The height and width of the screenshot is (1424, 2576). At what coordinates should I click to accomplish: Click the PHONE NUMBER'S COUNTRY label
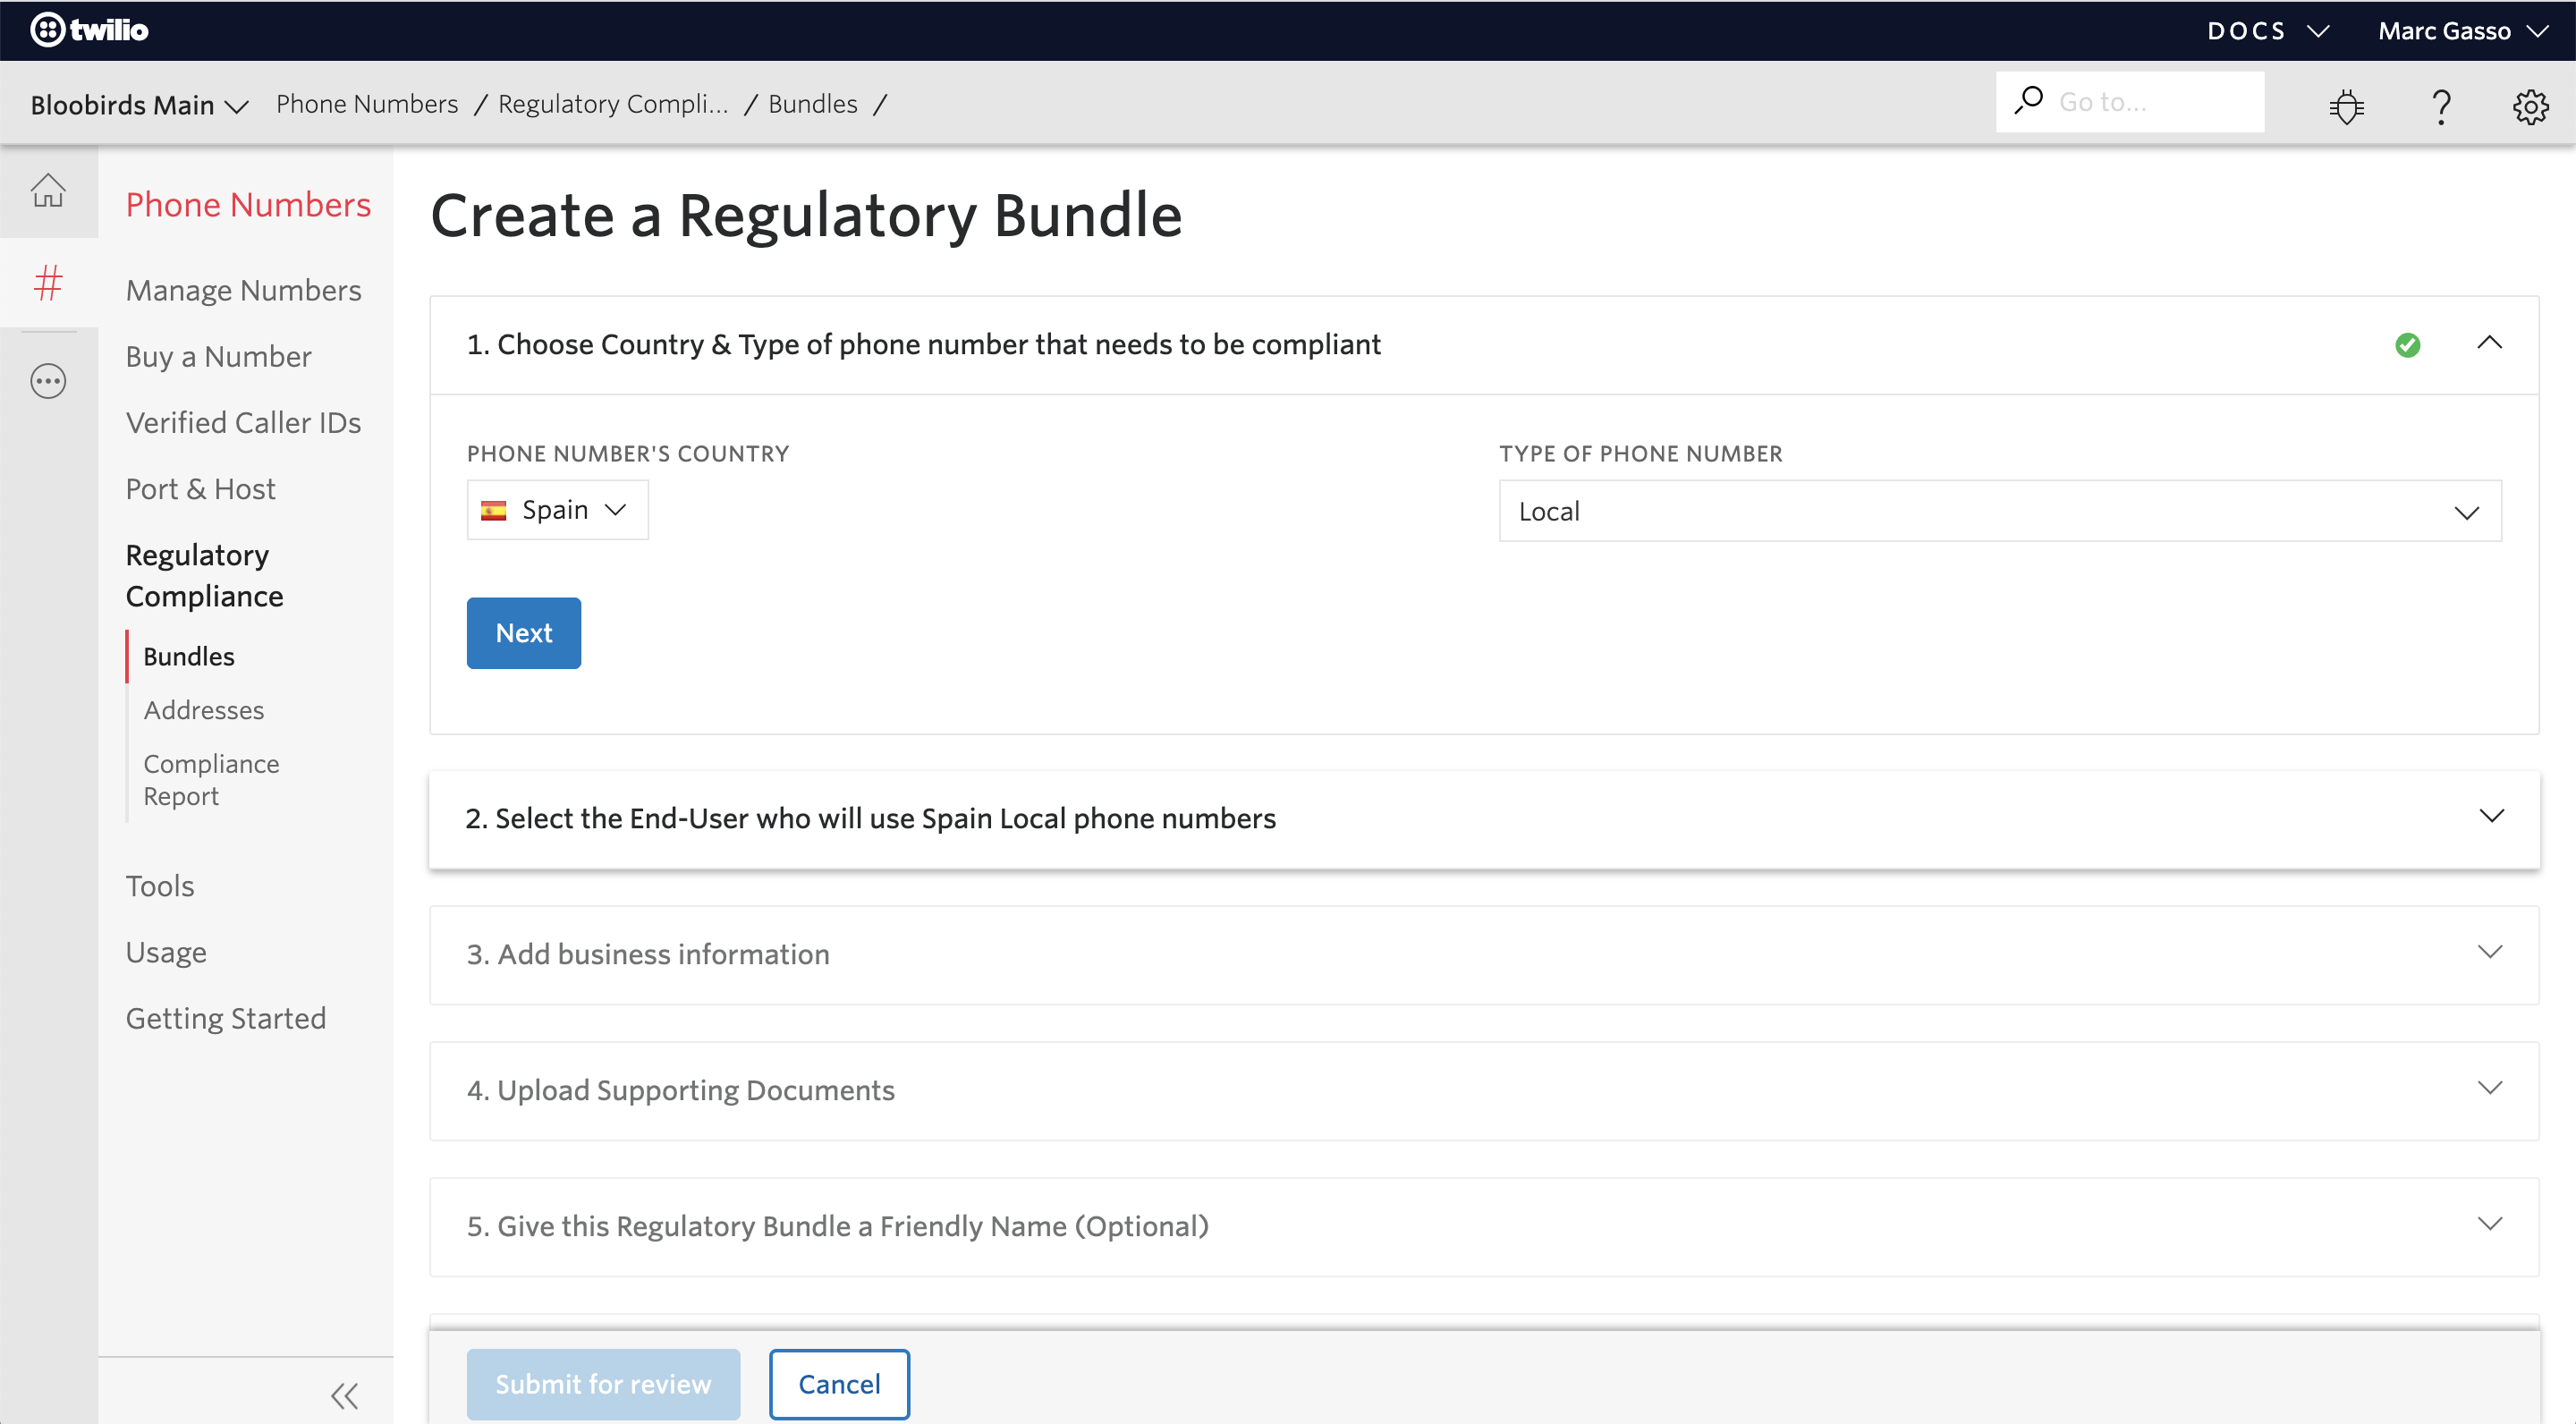628,454
